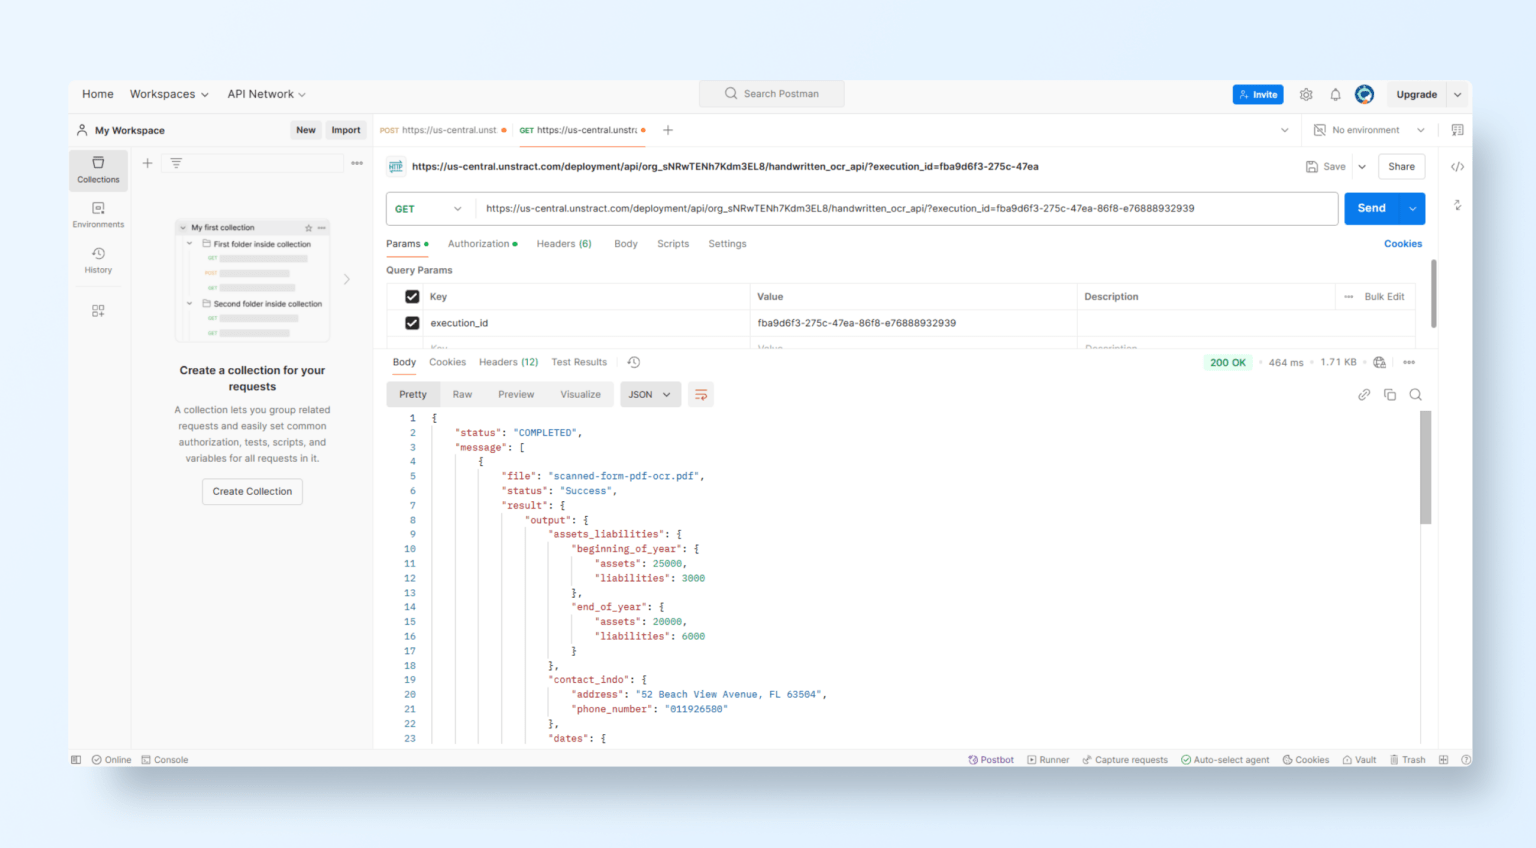Viewport: 1536px width, 848px height.
Task: Launch Postbot from the status bar
Action: coord(991,759)
